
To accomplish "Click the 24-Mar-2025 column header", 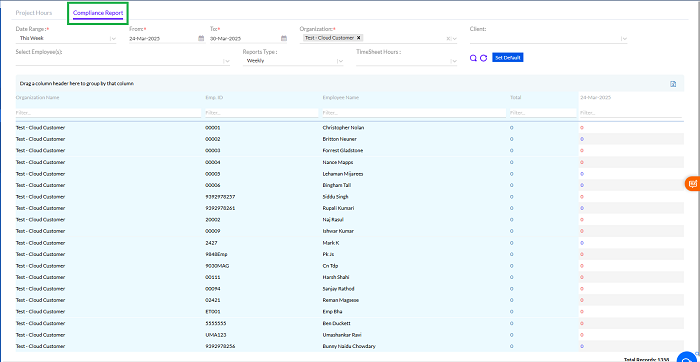I will click(x=595, y=97).
